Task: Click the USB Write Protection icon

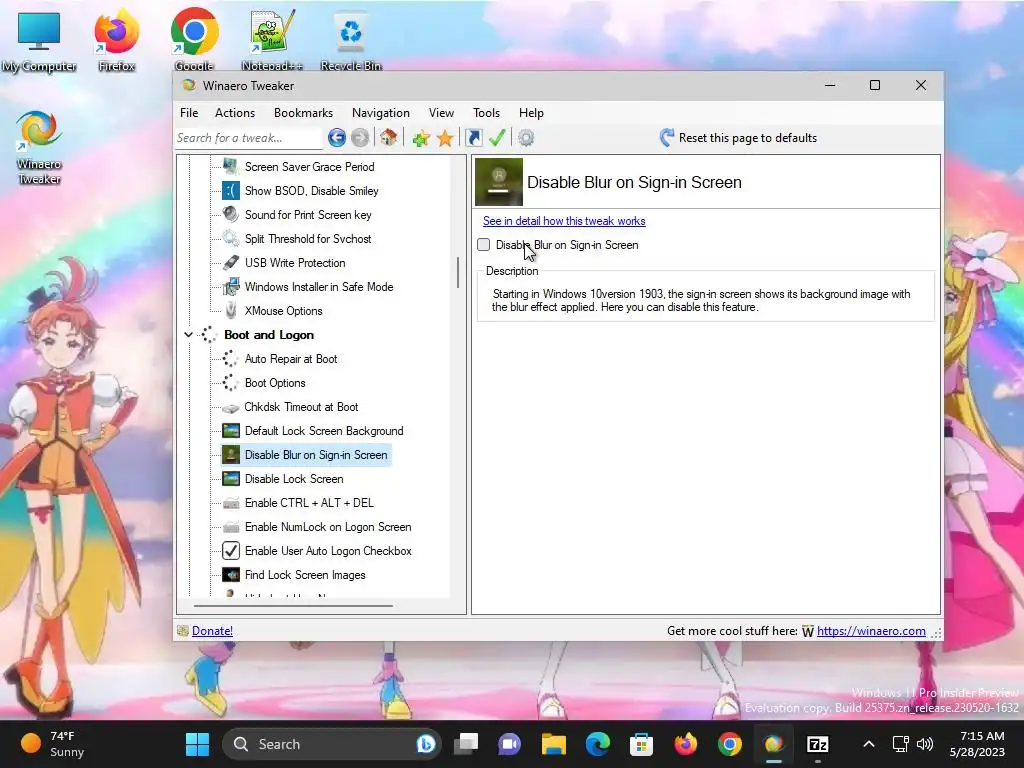Action: 231,263
